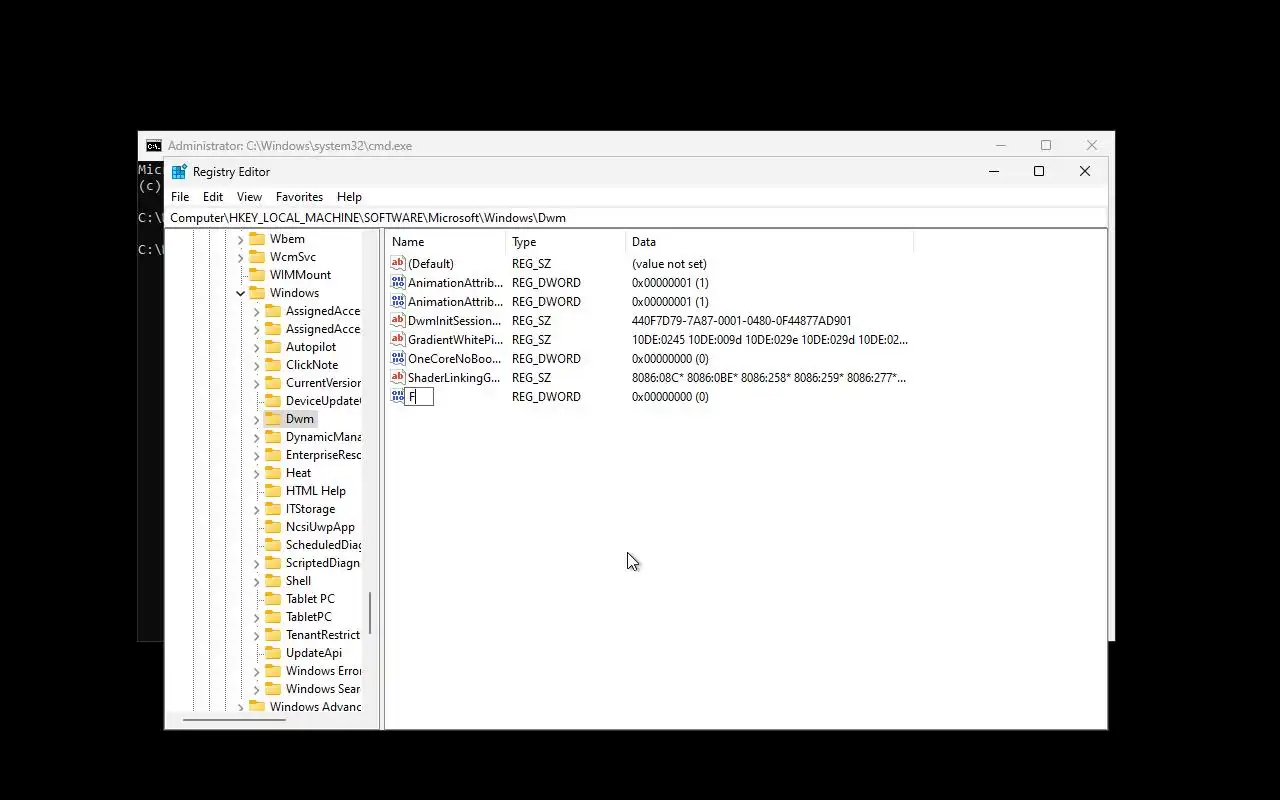The image size is (1280, 800).
Task: Select the WIMMount folder icon
Action: pyautogui.click(x=257, y=275)
